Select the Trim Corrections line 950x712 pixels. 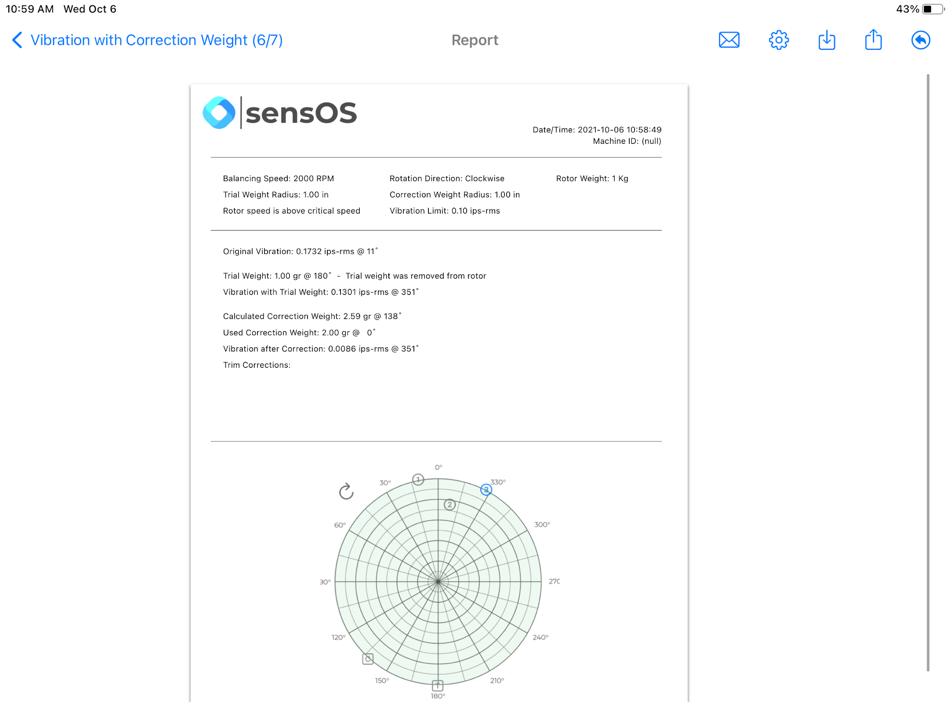tap(255, 364)
